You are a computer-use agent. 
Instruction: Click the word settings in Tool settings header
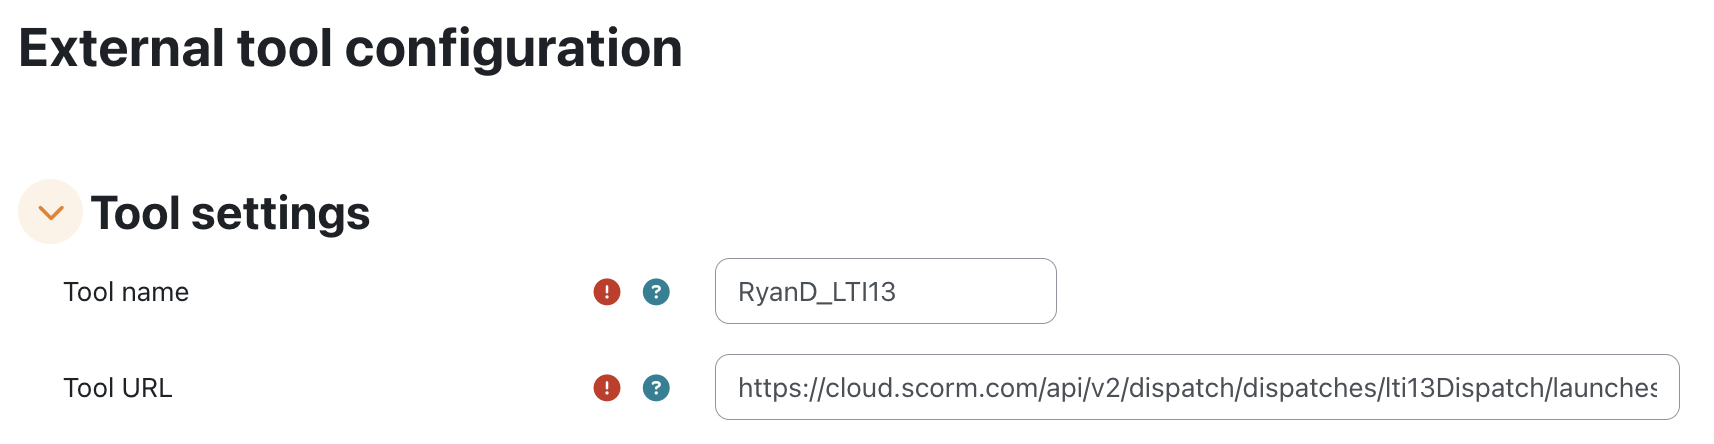pyautogui.click(x=281, y=214)
